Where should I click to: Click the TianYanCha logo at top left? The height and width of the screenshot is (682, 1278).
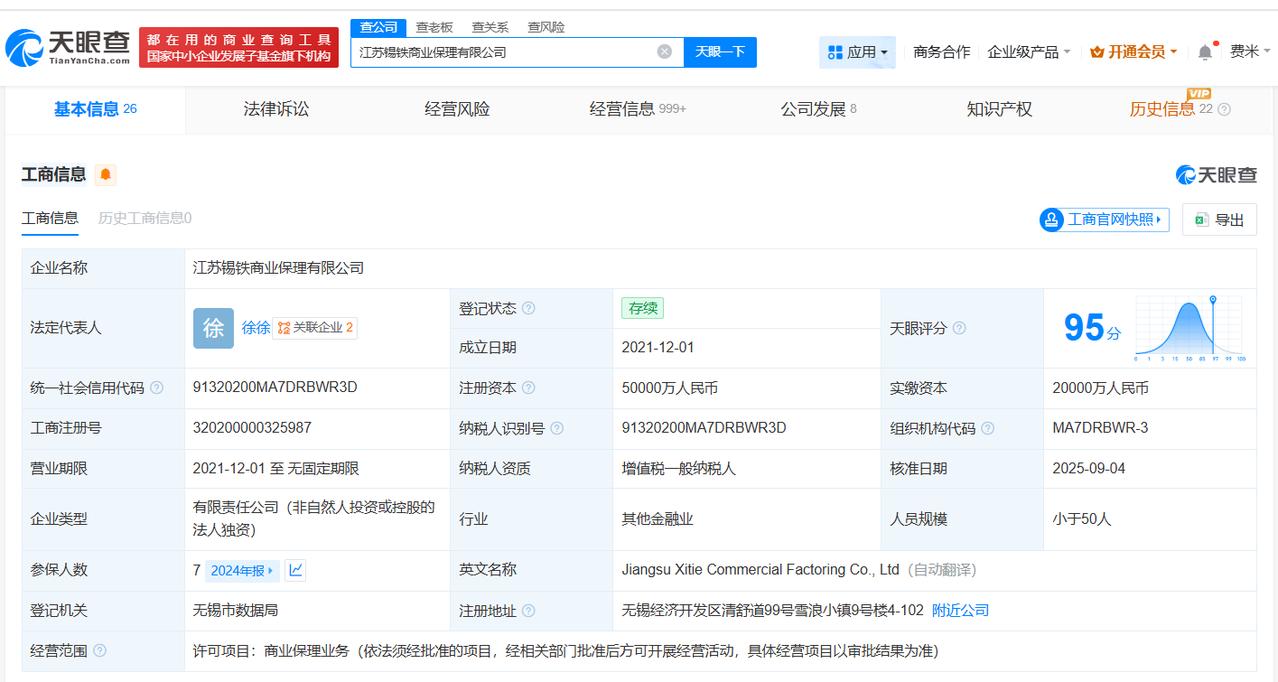(x=68, y=47)
